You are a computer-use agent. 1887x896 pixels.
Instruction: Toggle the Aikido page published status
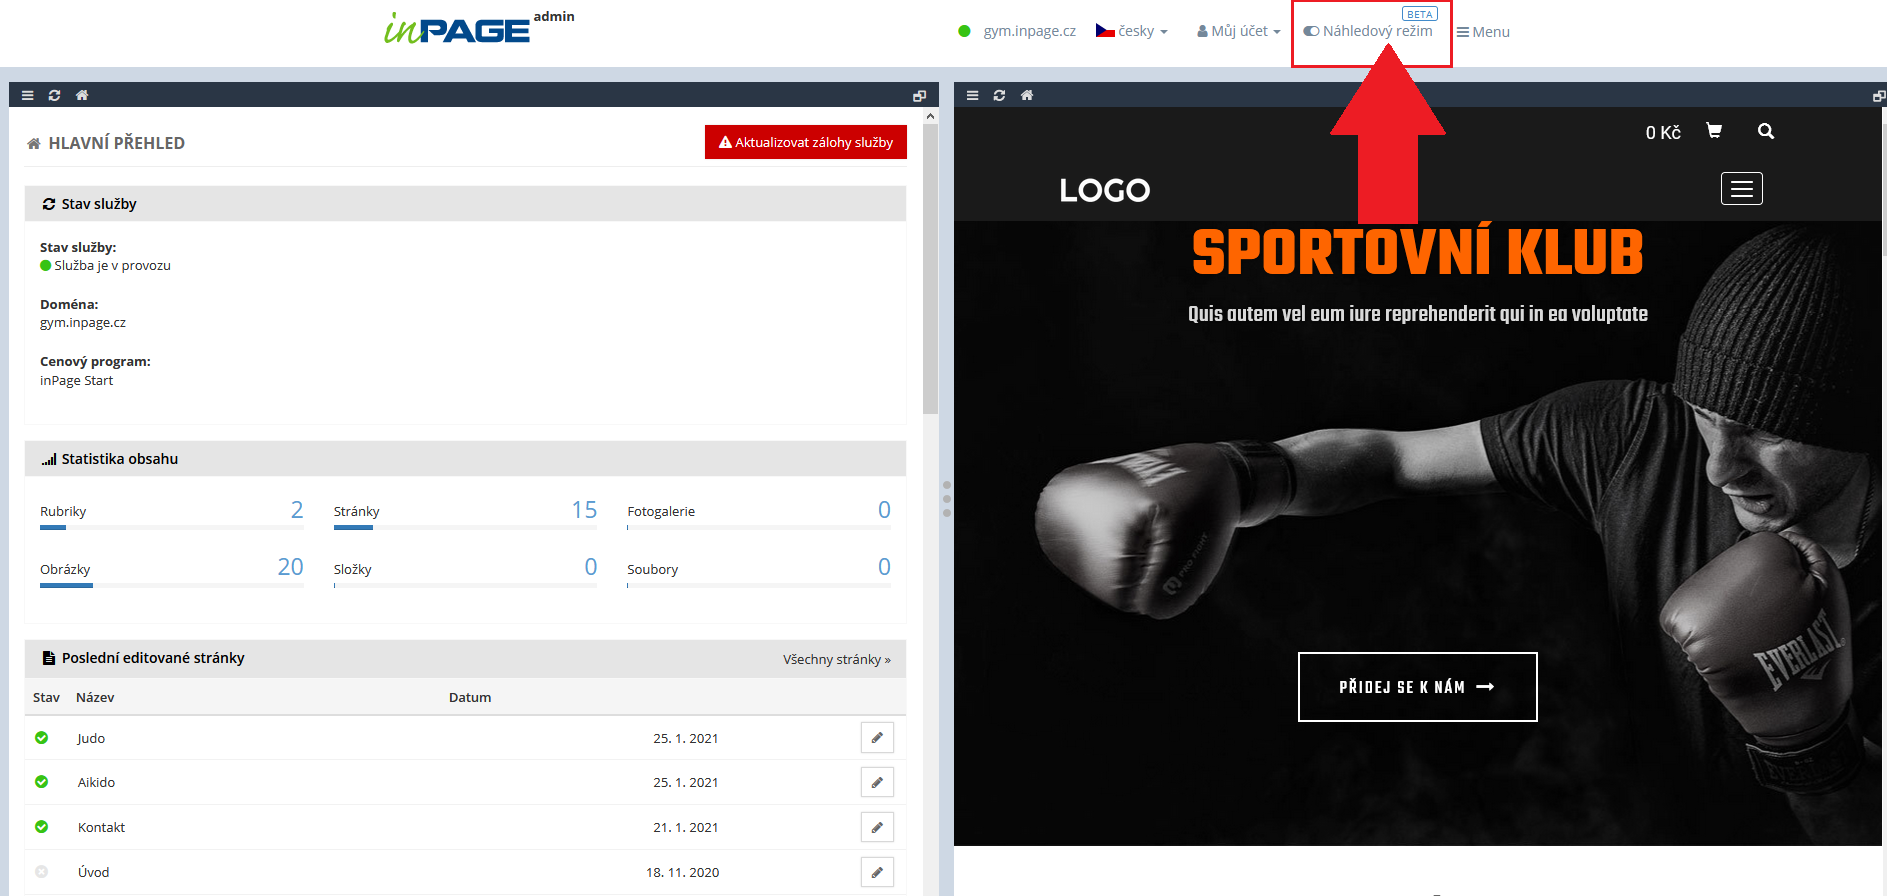(x=42, y=782)
